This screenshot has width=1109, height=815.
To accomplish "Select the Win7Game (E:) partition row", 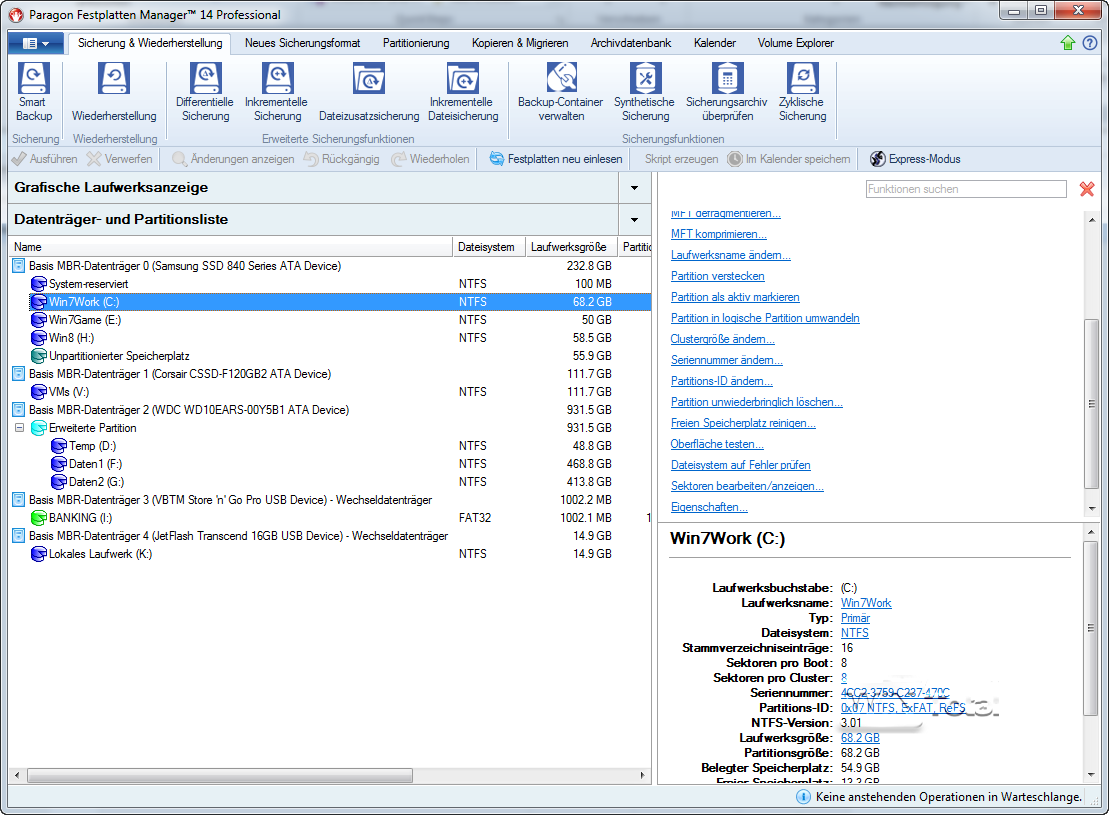I will click(x=85, y=320).
